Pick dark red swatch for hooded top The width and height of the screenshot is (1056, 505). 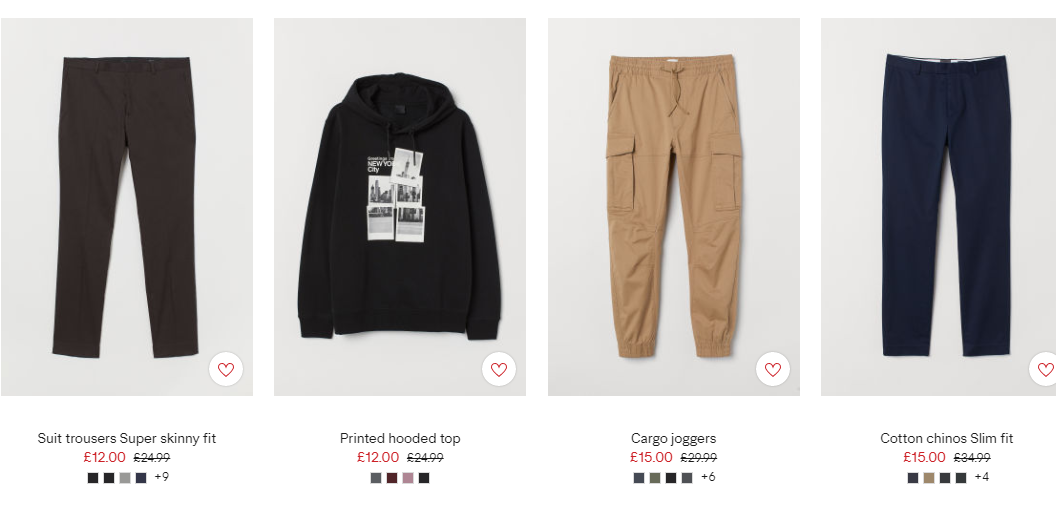(392, 478)
